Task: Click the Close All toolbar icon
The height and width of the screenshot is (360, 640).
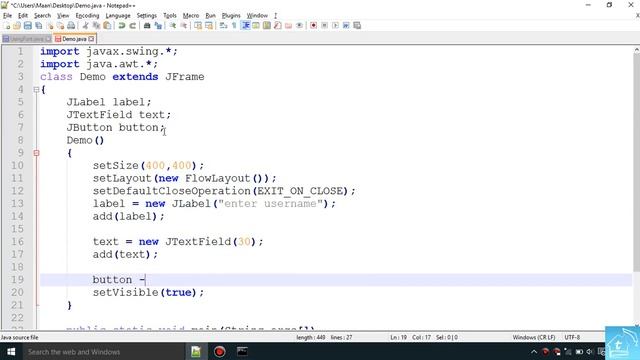Action: tap(60, 26)
